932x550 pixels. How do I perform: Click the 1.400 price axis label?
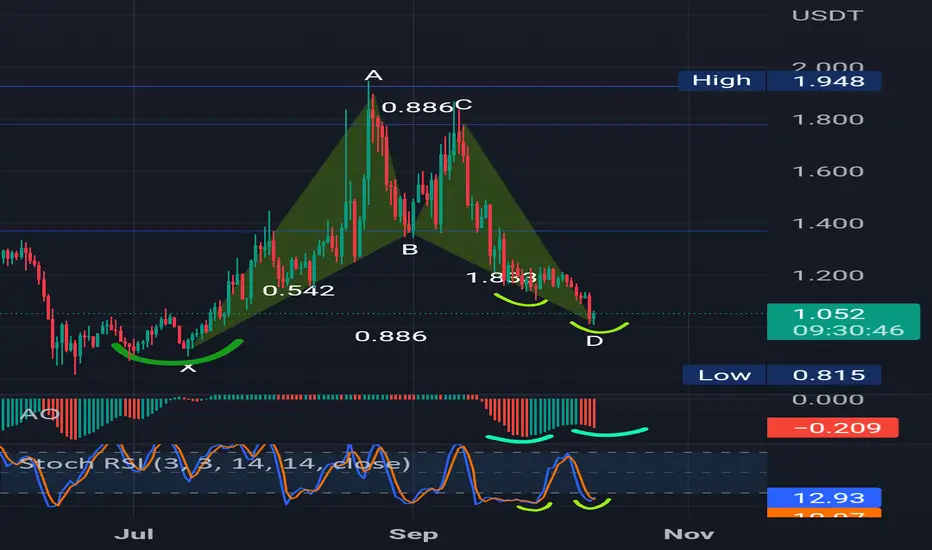coord(828,224)
